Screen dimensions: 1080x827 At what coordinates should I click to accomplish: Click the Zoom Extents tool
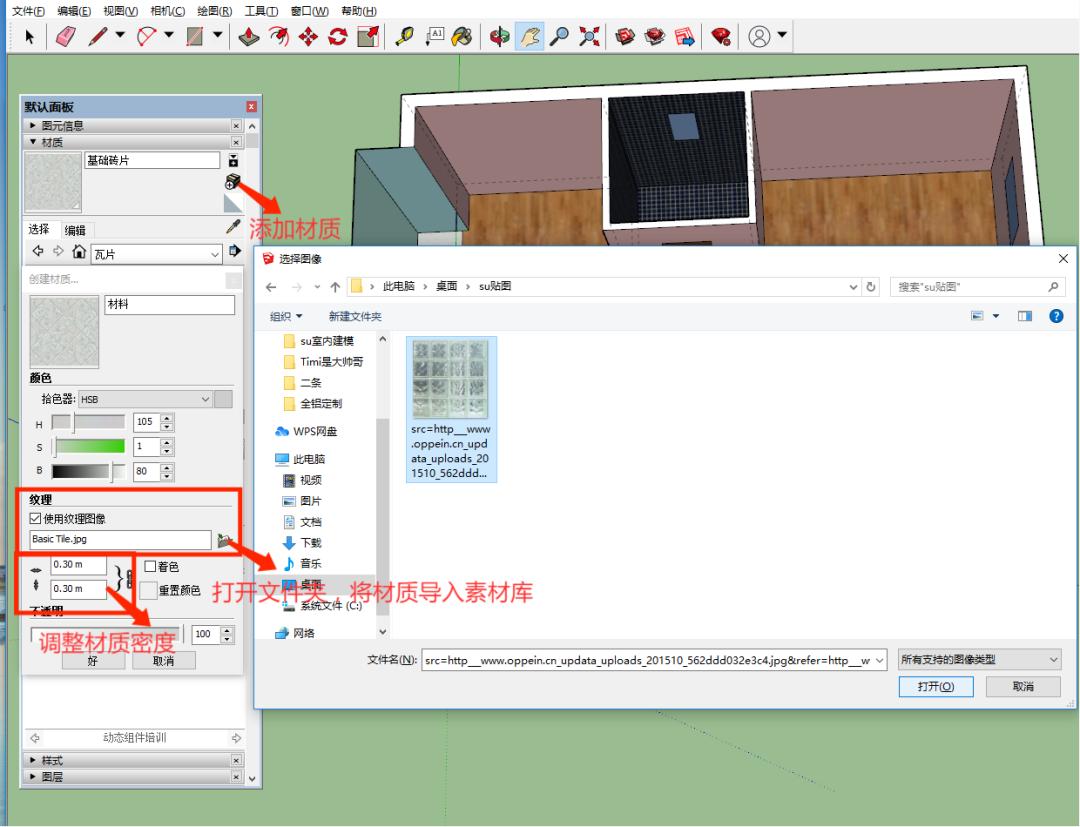coord(589,37)
